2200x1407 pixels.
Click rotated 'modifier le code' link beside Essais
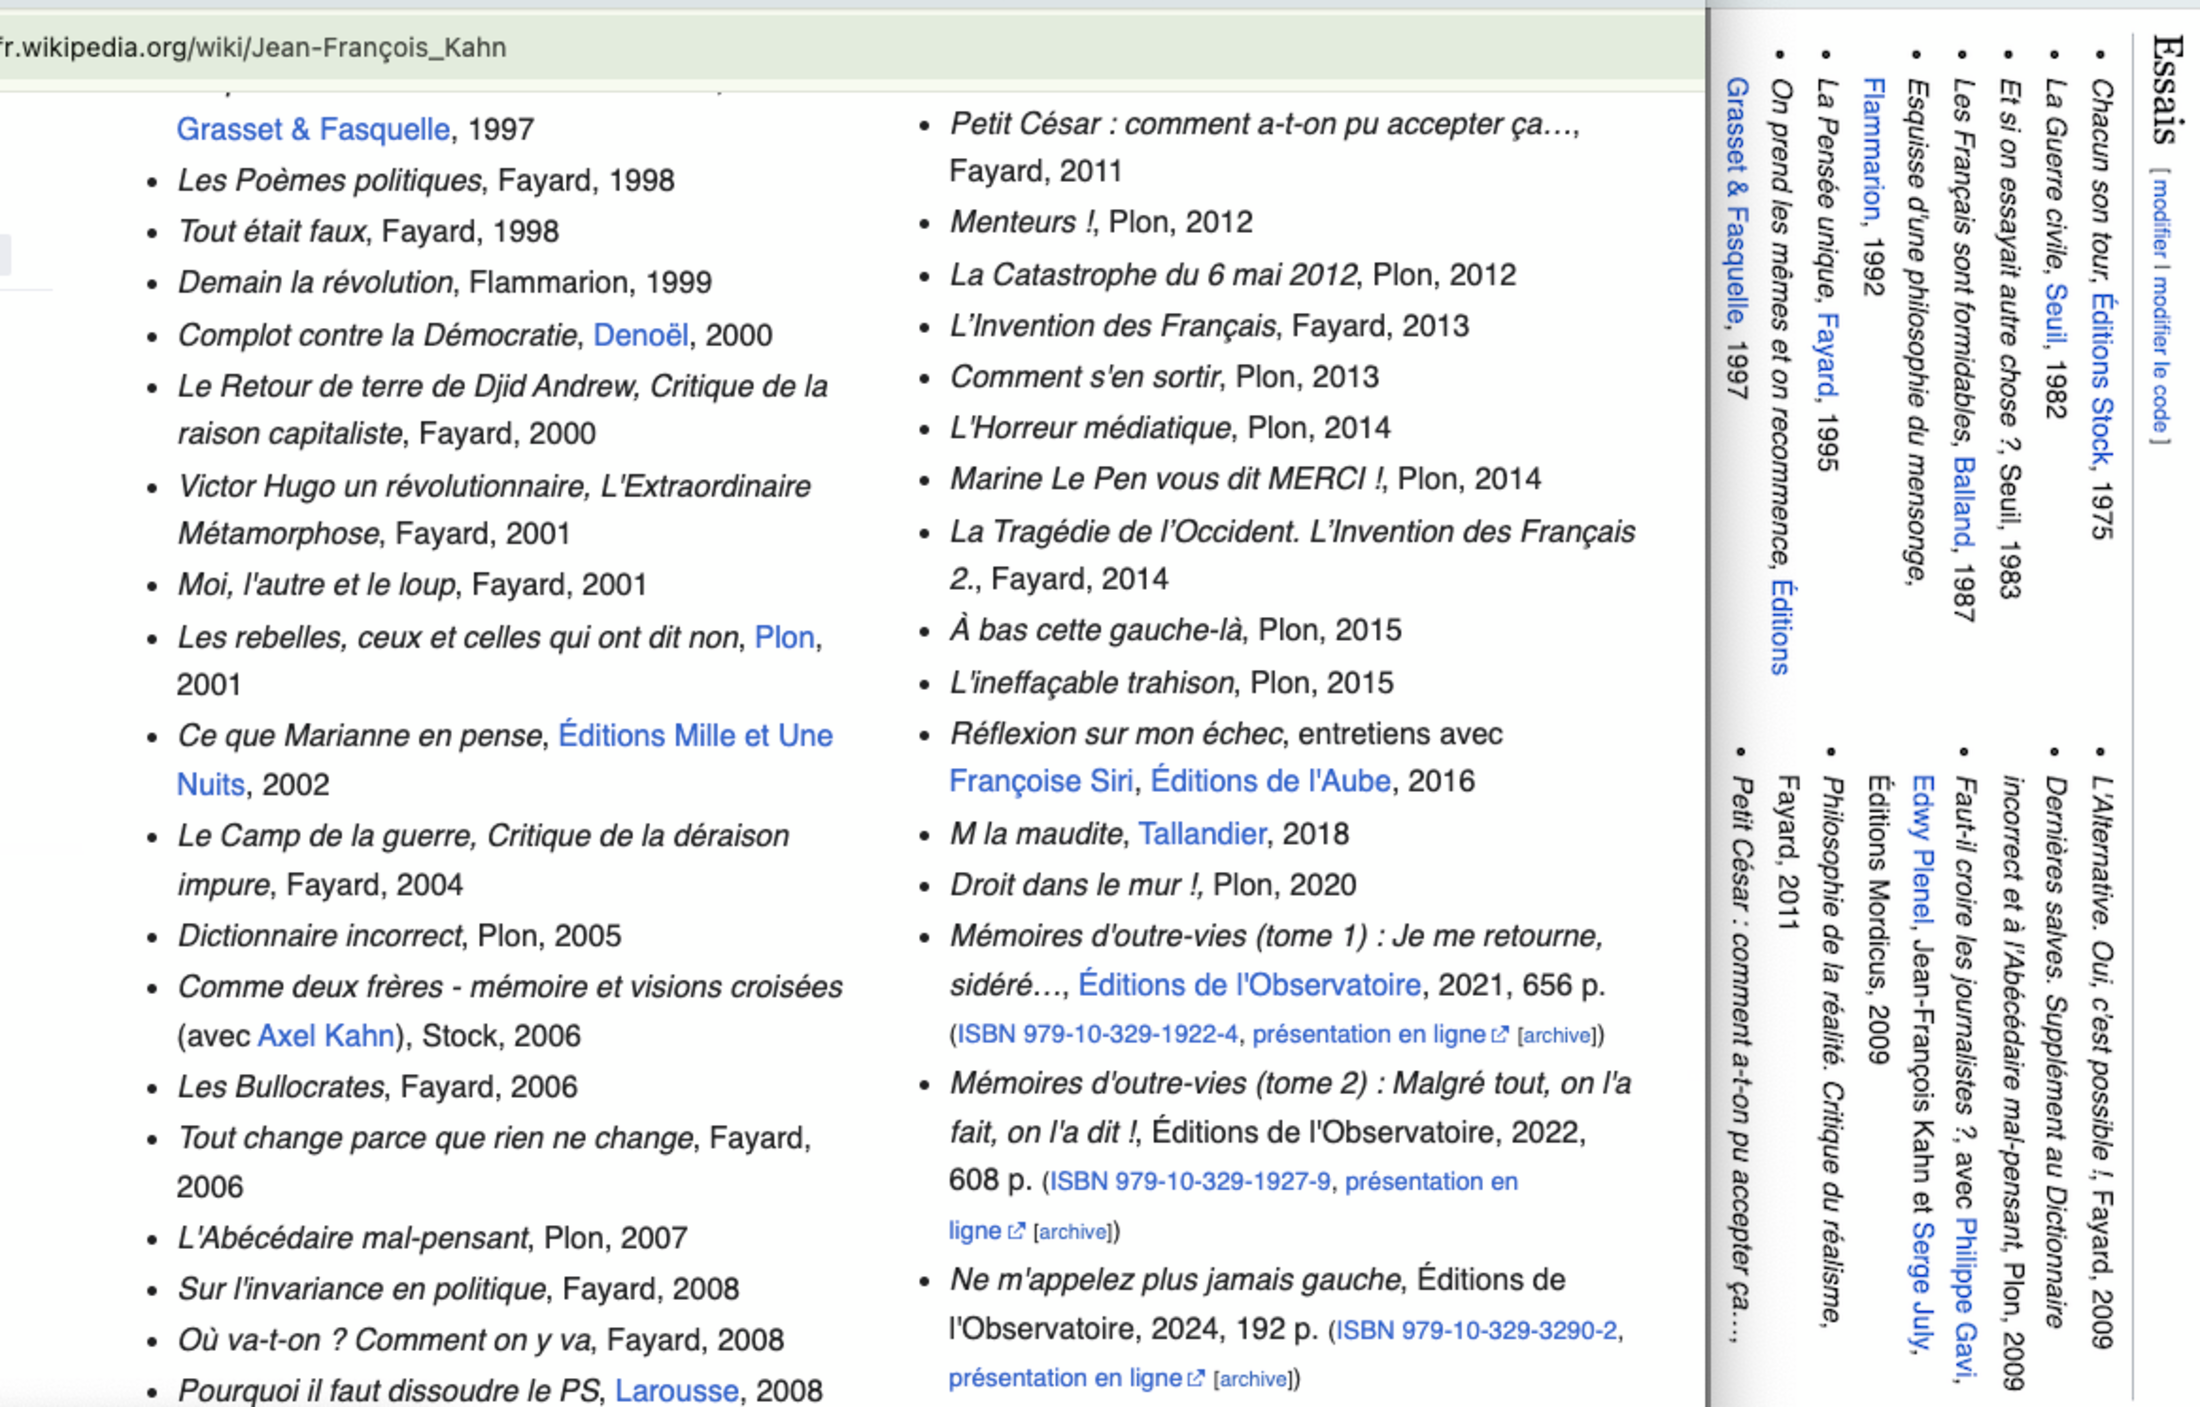[2160, 354]
